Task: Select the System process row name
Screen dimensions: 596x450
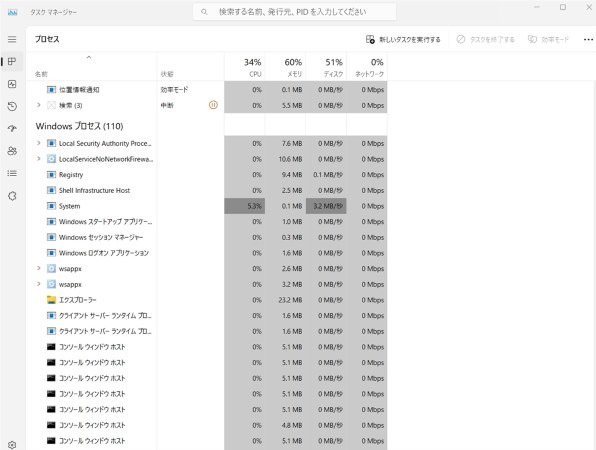Action: pos(70,206)
